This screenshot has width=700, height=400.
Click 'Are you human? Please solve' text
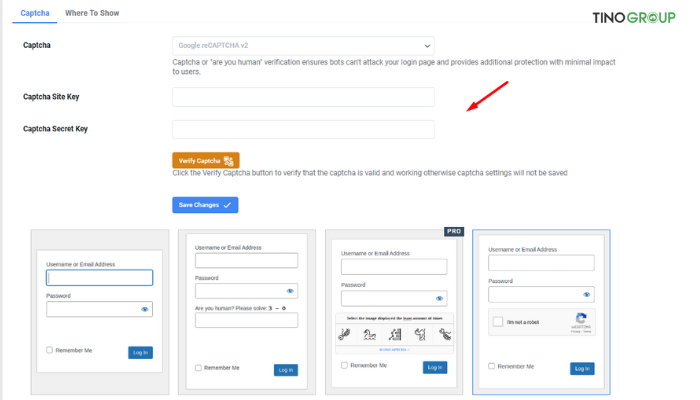[x=231, y=308]
